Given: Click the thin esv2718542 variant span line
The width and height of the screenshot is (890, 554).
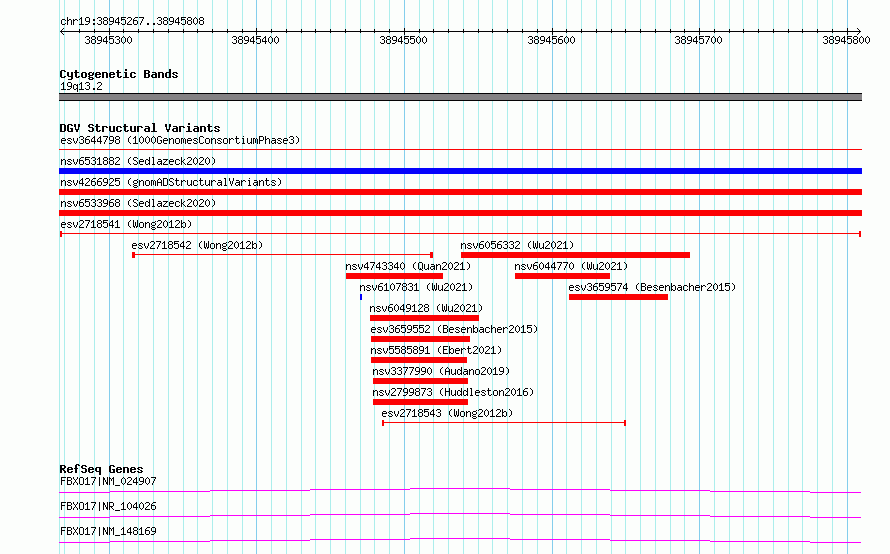Looking at the screenshot, I should pyautogui.click(x=283, y=255).
